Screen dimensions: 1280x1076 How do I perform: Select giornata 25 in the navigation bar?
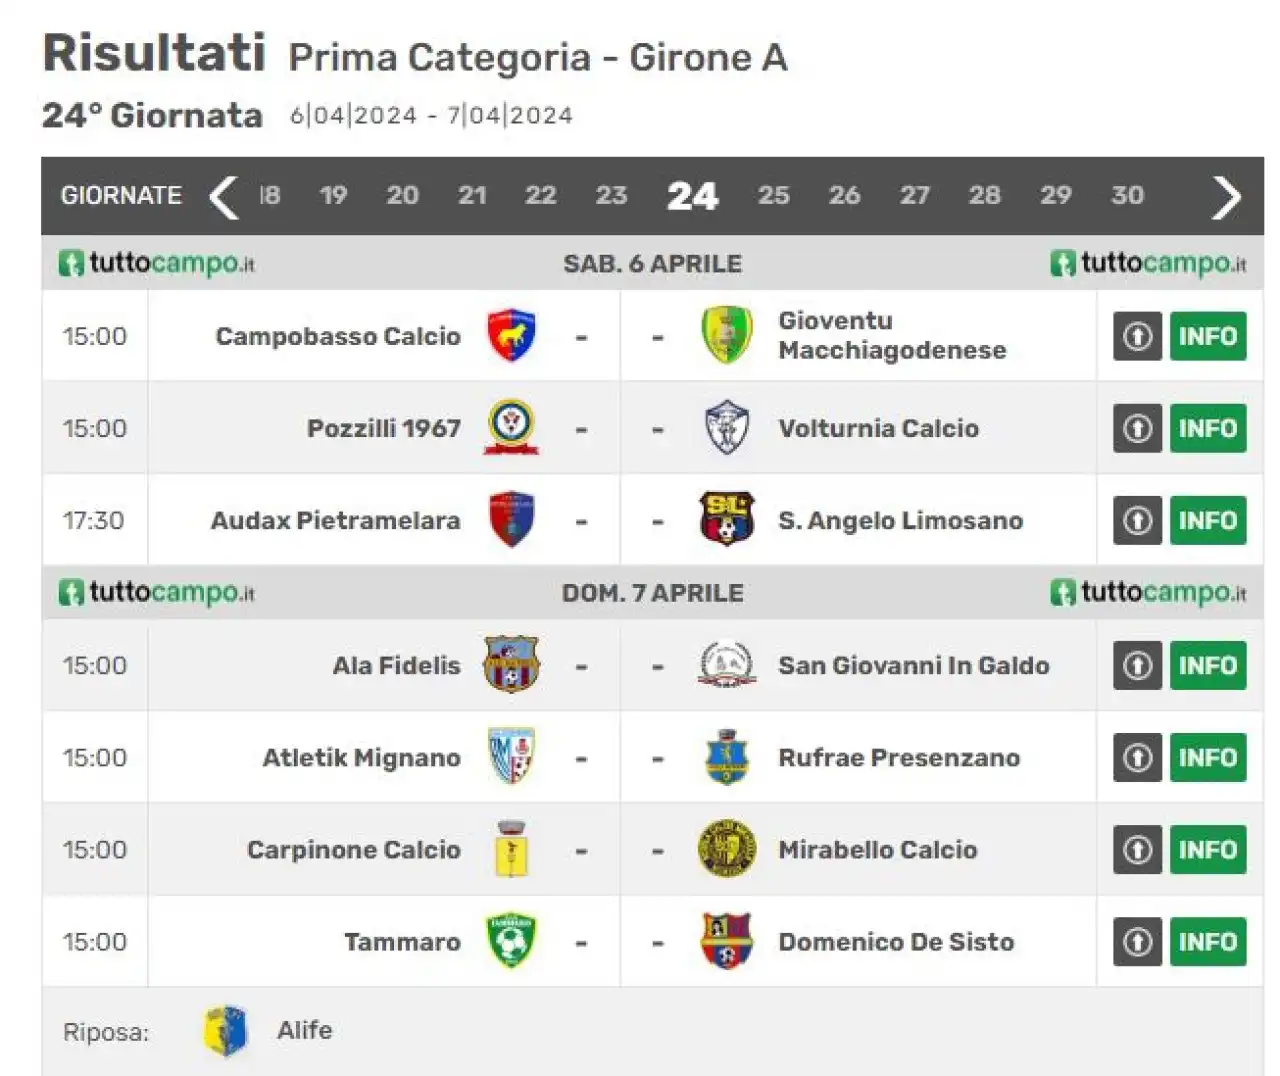(x=773, y=195)
